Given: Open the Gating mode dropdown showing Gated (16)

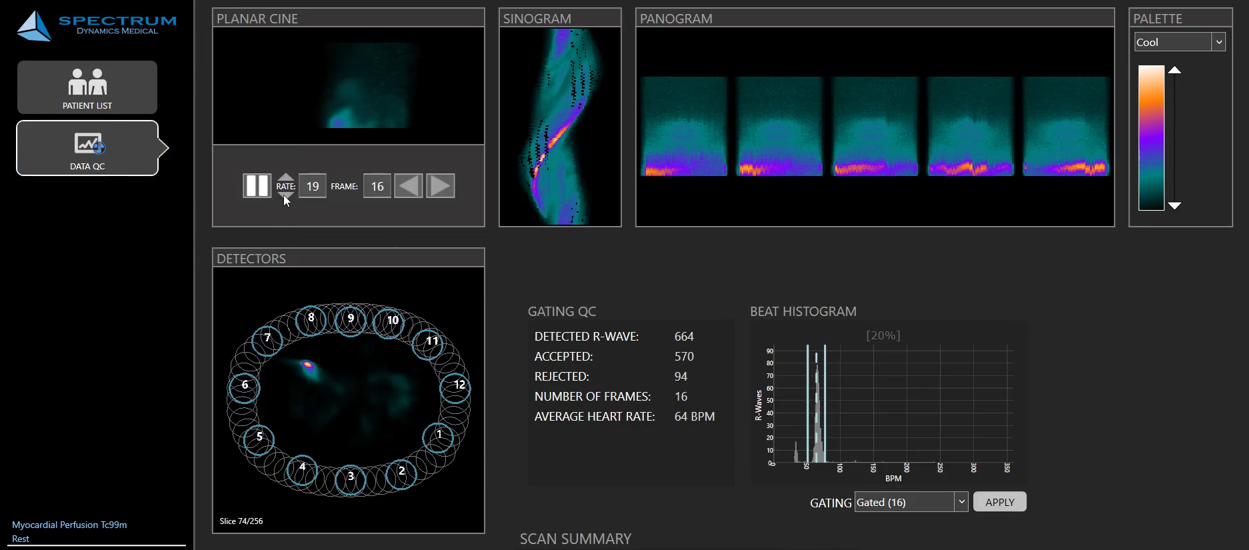Looking at the screenshot, I should pyautogui.click(x=911, y=502).
